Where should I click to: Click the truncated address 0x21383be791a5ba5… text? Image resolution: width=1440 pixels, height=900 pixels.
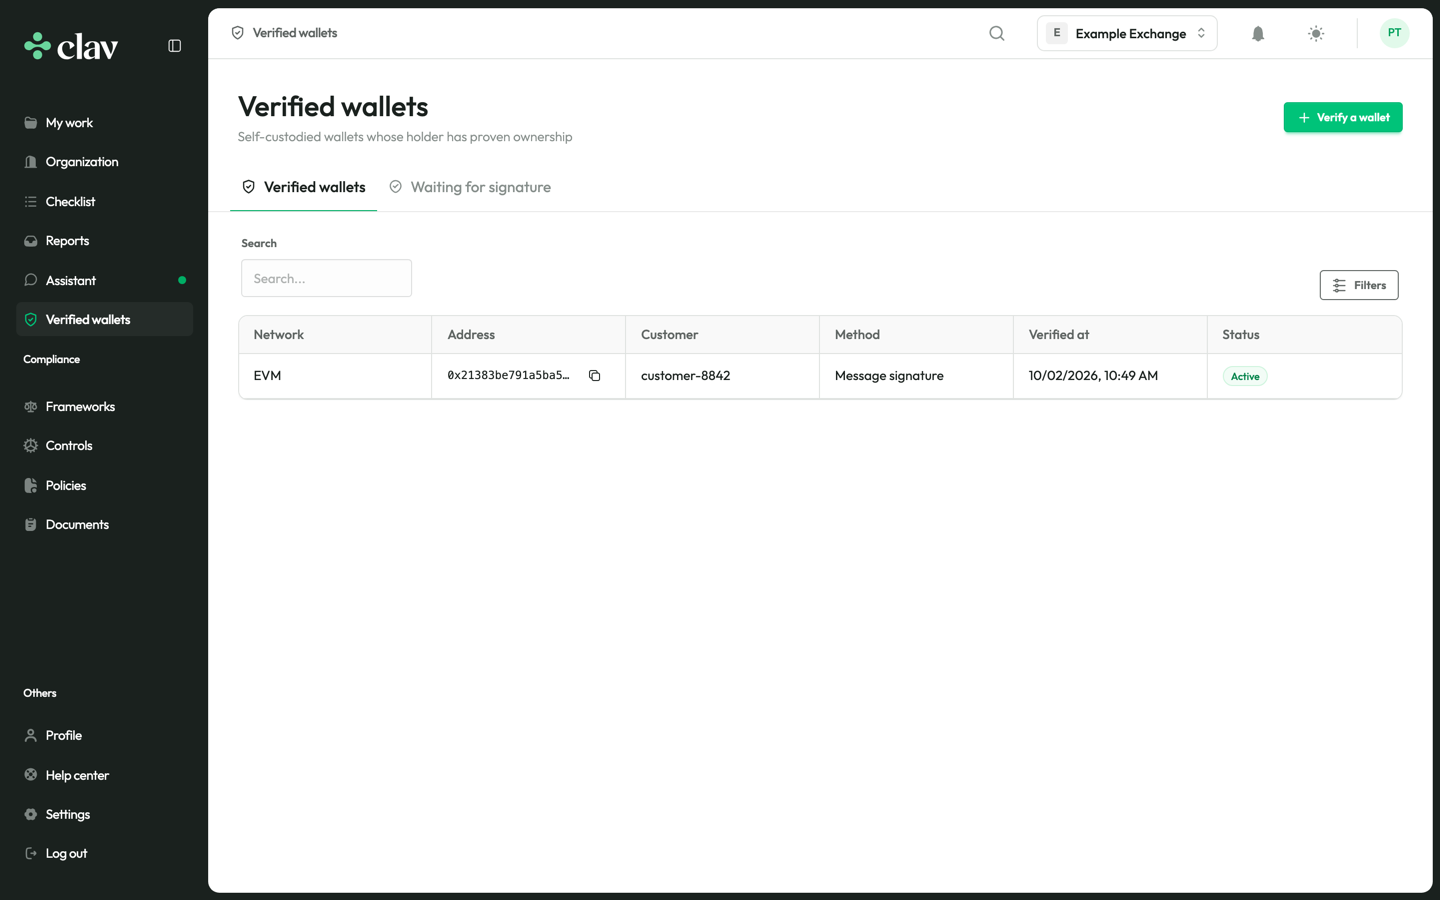coord(508,376)
